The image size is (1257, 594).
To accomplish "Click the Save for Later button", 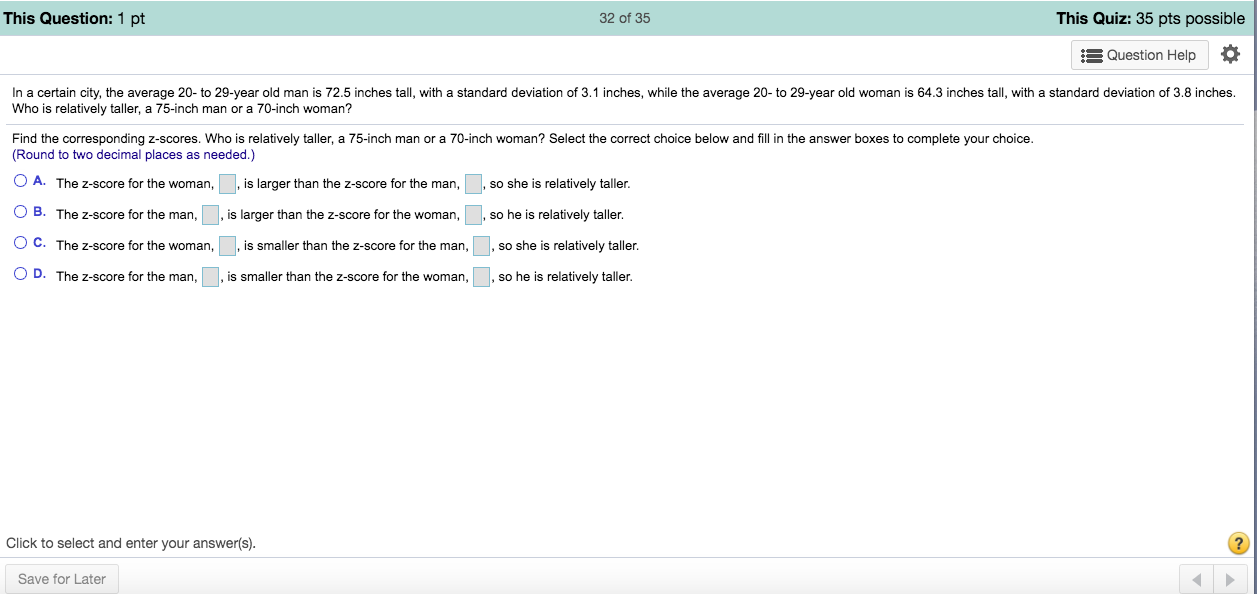I will click(x=61, y=578).
